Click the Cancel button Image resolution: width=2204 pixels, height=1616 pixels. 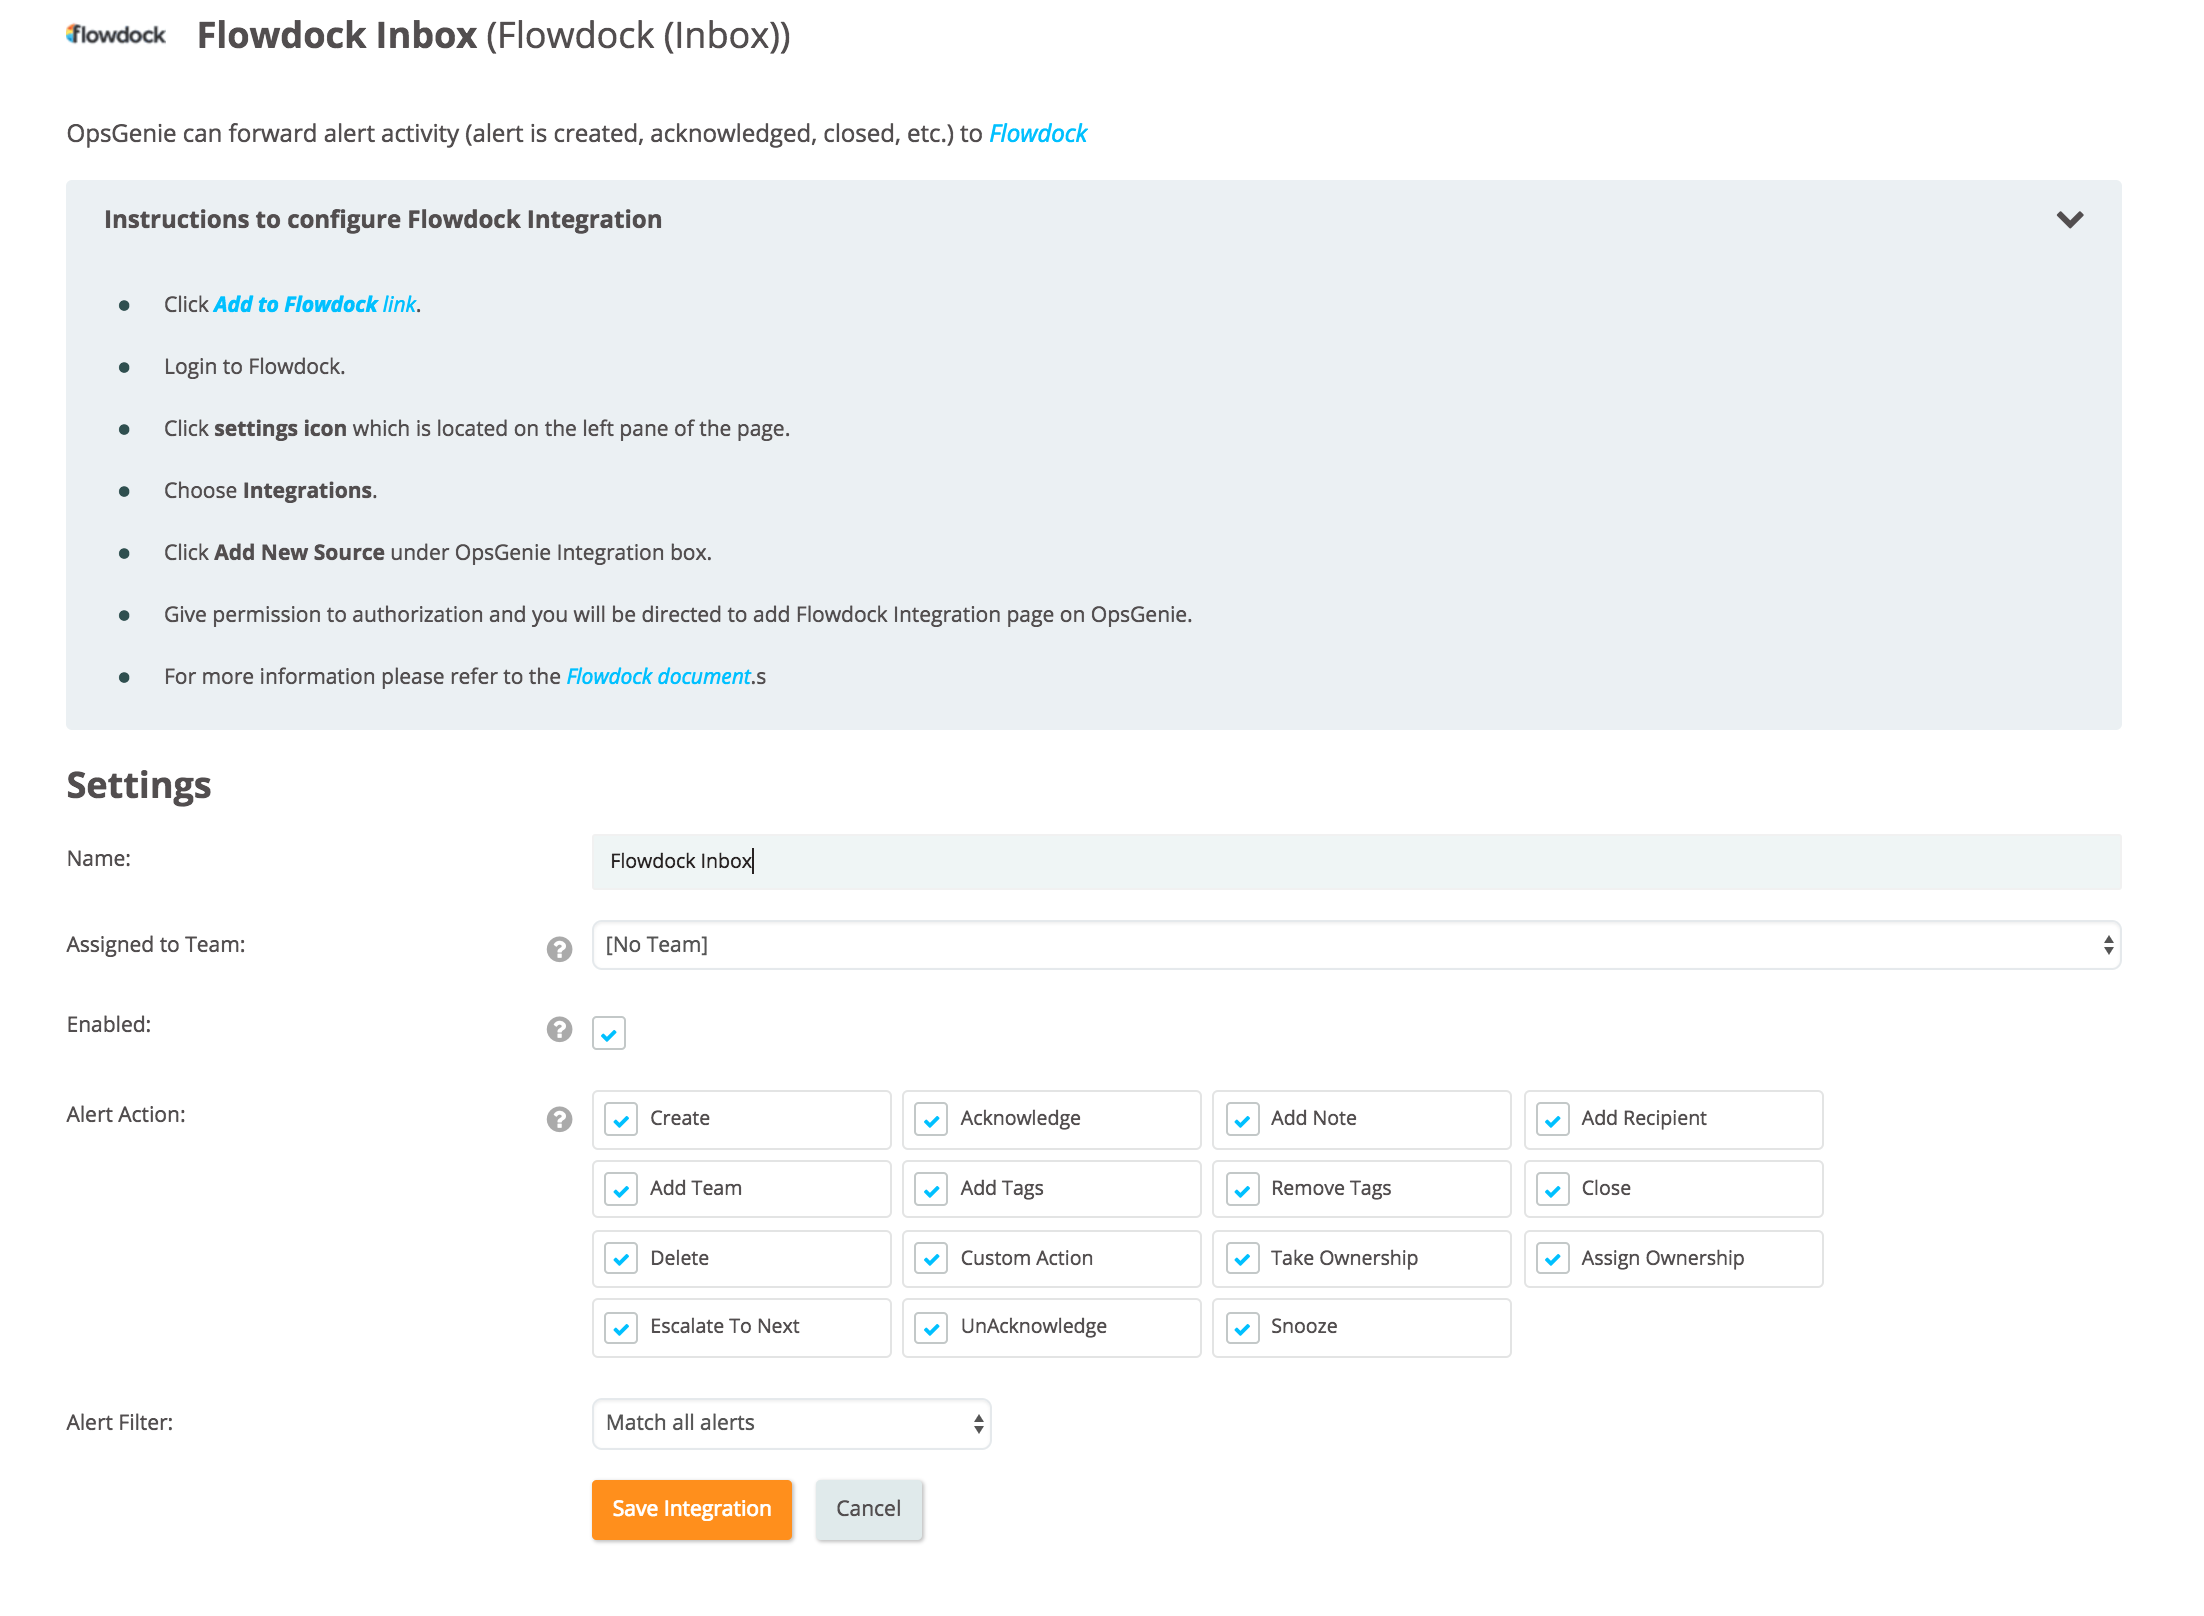click(x=868, y=1509)
